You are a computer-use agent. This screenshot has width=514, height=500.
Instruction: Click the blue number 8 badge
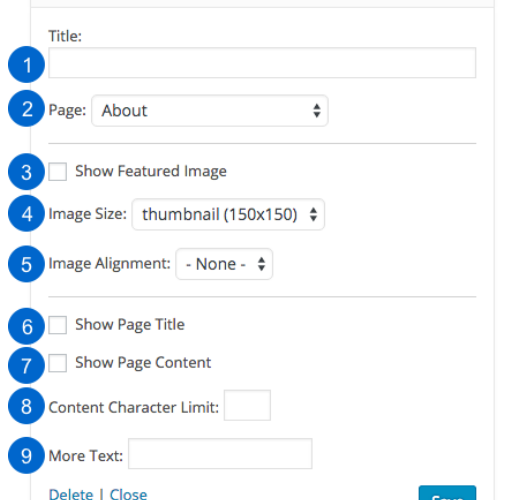click(26, 406)
